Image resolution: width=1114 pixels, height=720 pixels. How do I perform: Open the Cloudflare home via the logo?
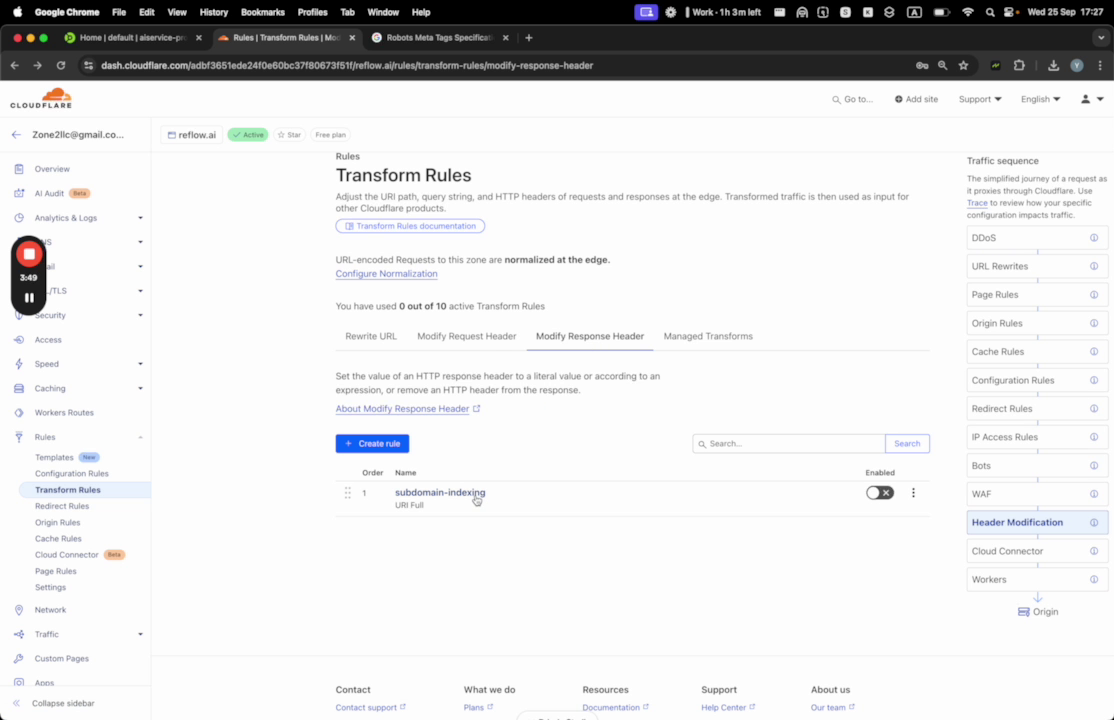pos(40,98)
